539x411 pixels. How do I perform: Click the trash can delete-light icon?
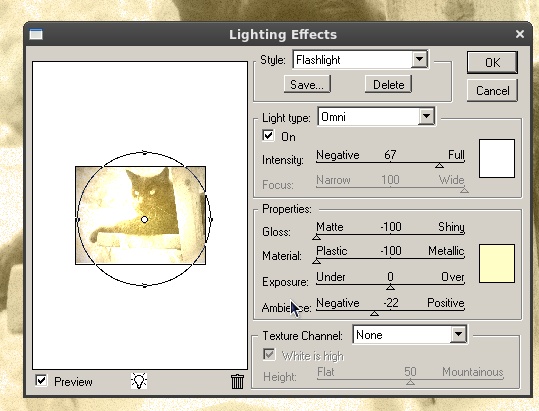click(237, 381)
